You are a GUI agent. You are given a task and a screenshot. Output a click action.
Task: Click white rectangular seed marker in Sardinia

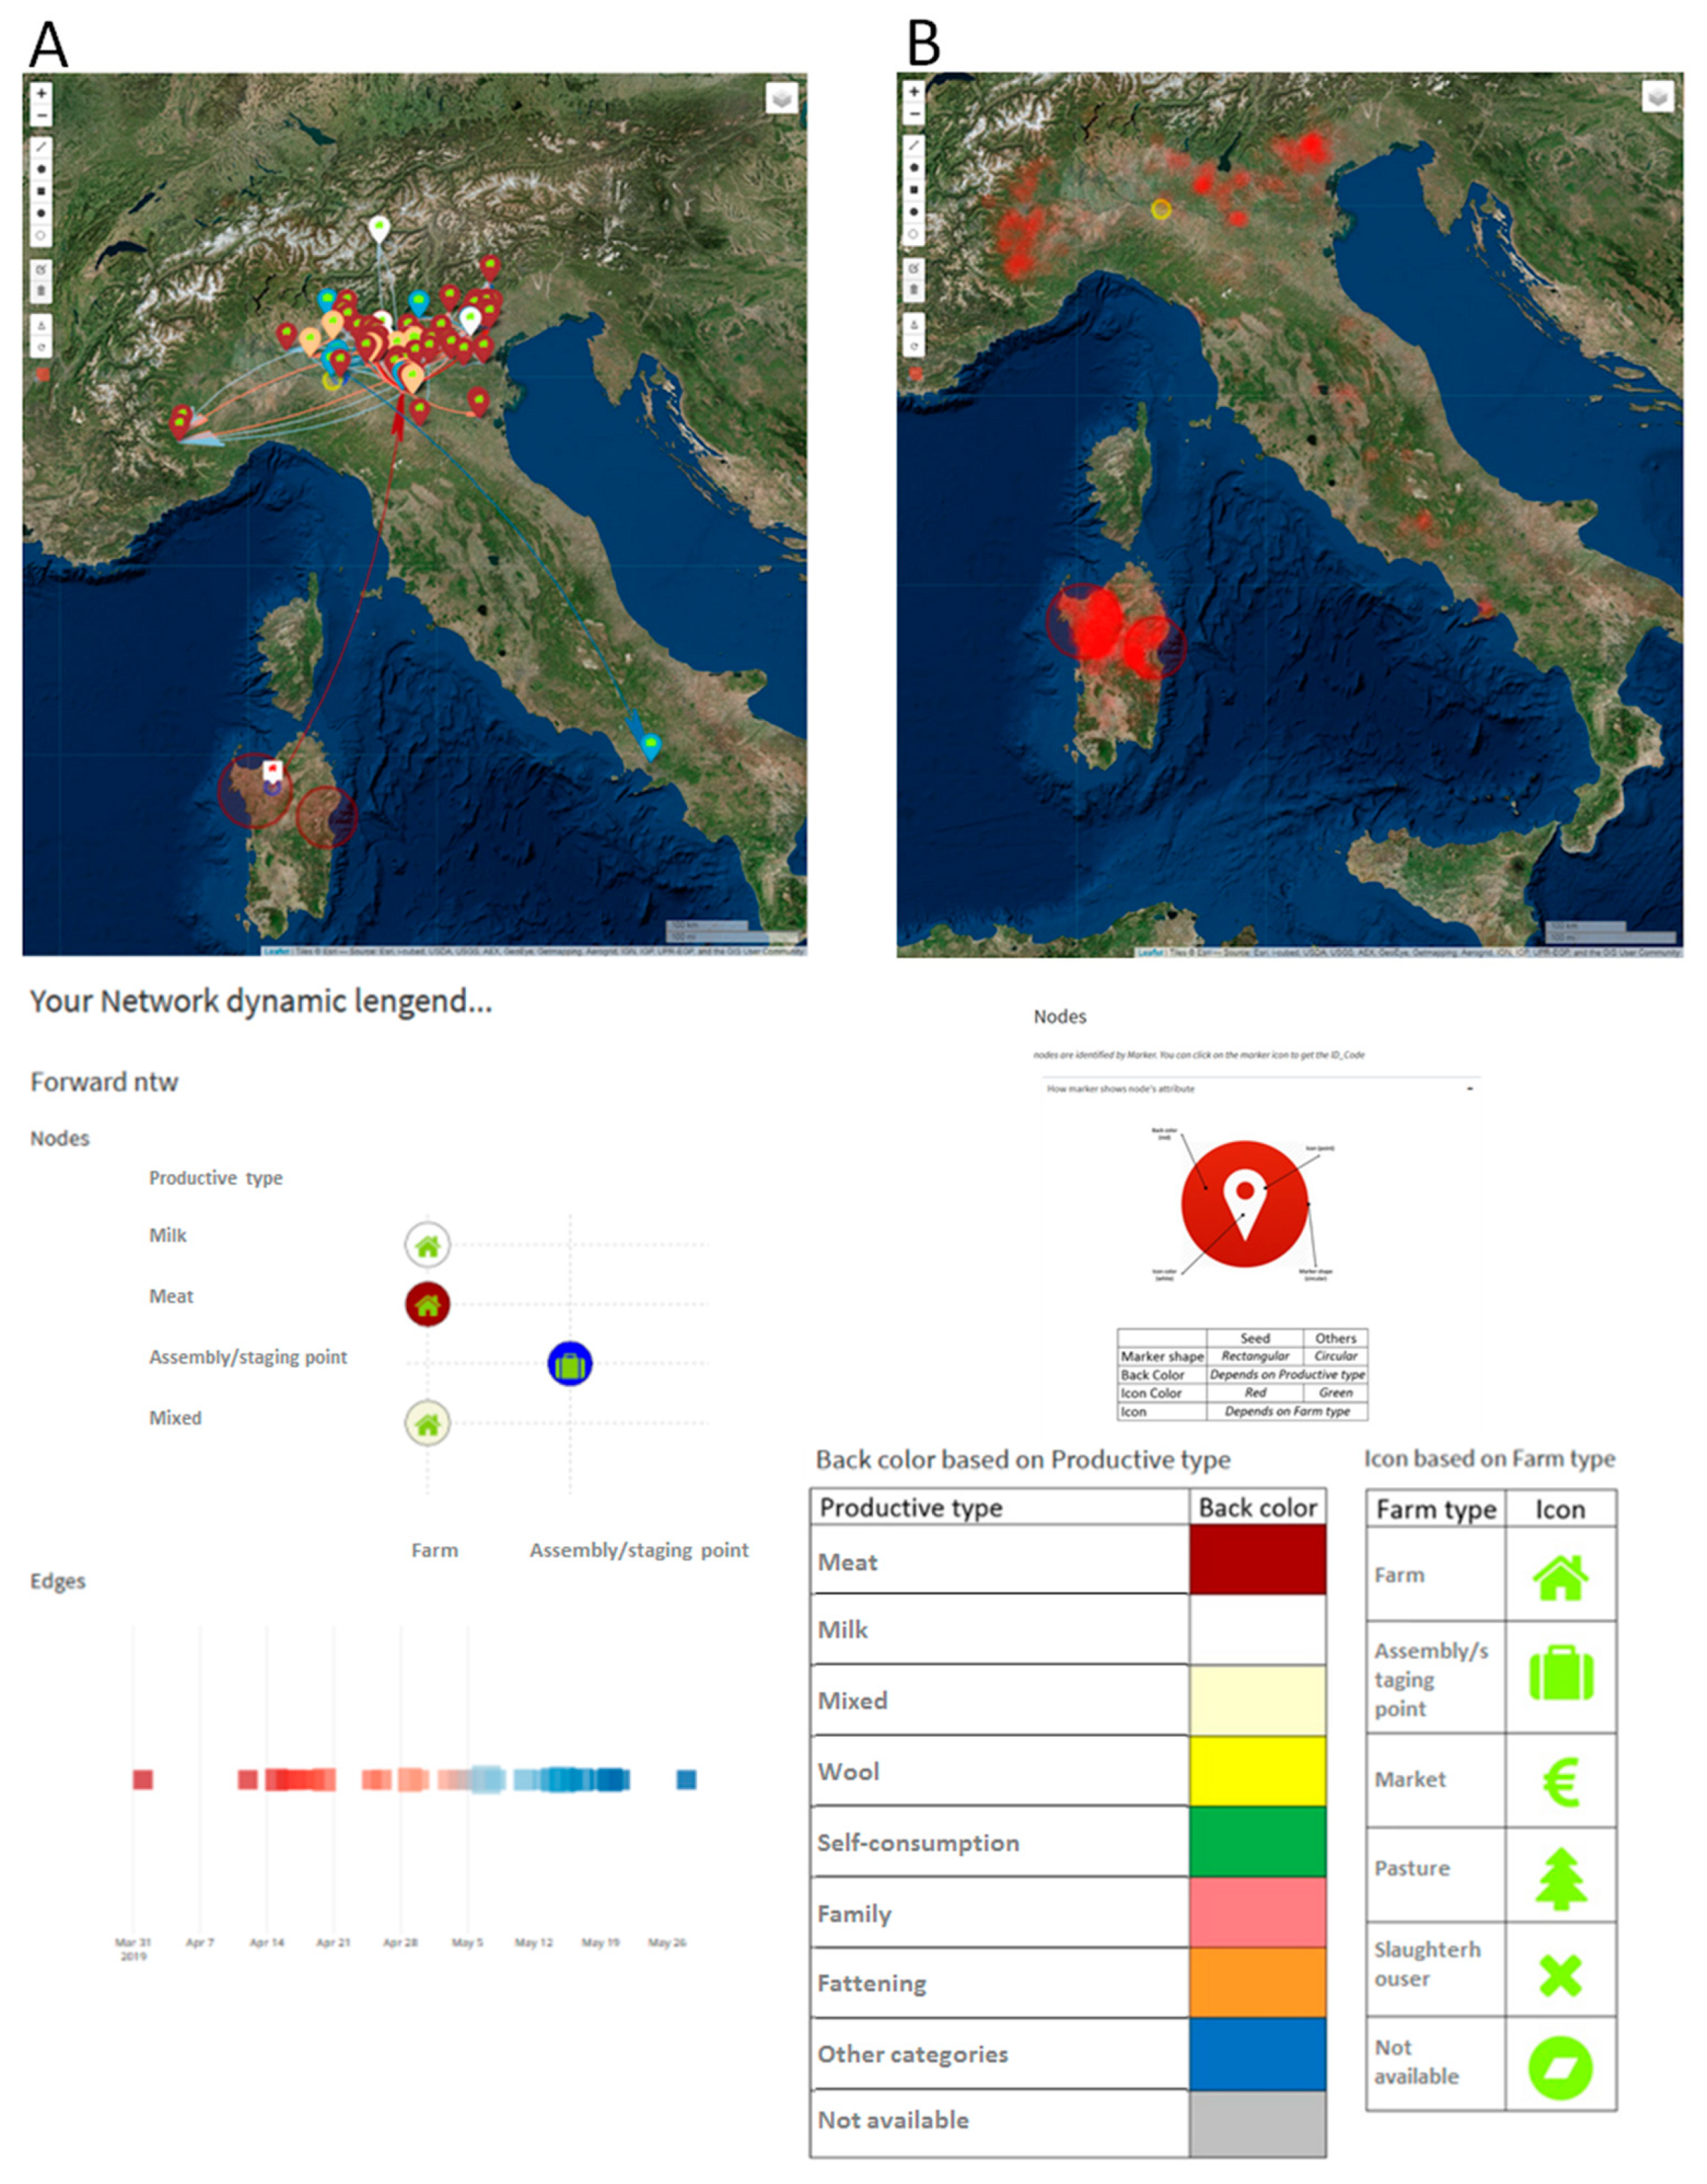(272, 770)
